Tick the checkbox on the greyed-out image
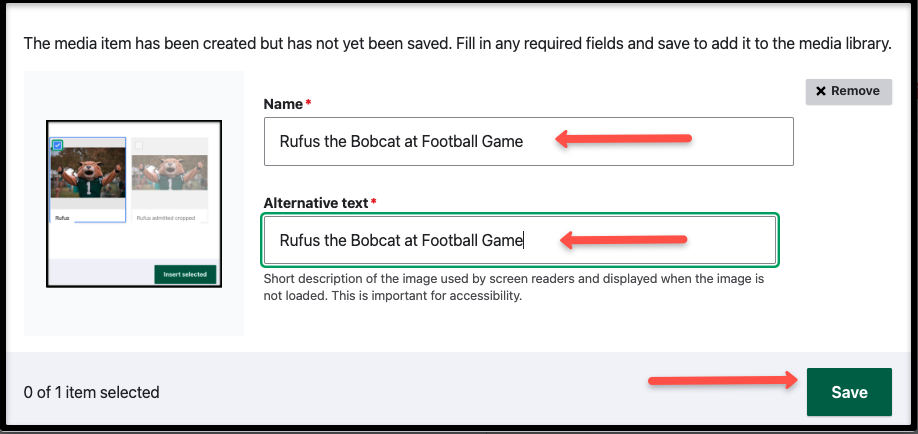918x434 pixels. [138, 146]
